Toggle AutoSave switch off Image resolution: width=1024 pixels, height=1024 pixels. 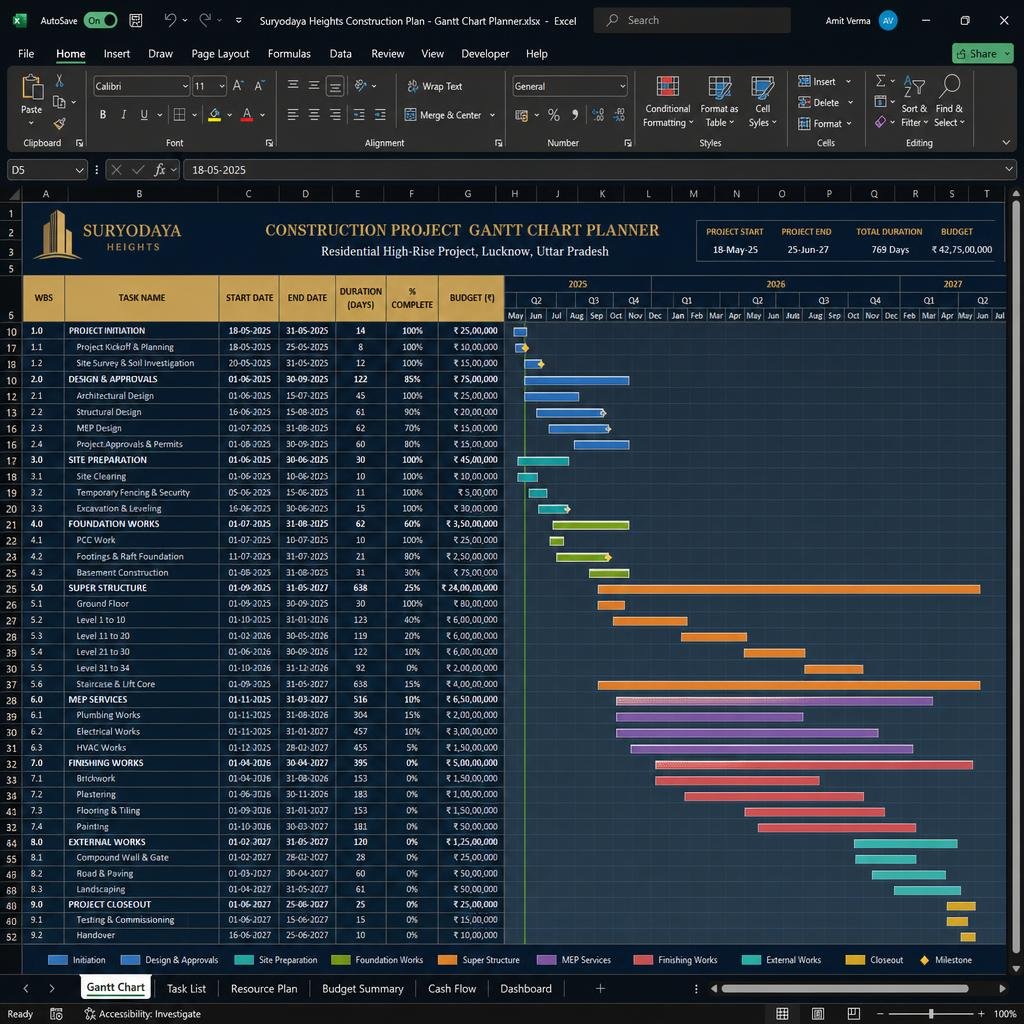[100, 20]
